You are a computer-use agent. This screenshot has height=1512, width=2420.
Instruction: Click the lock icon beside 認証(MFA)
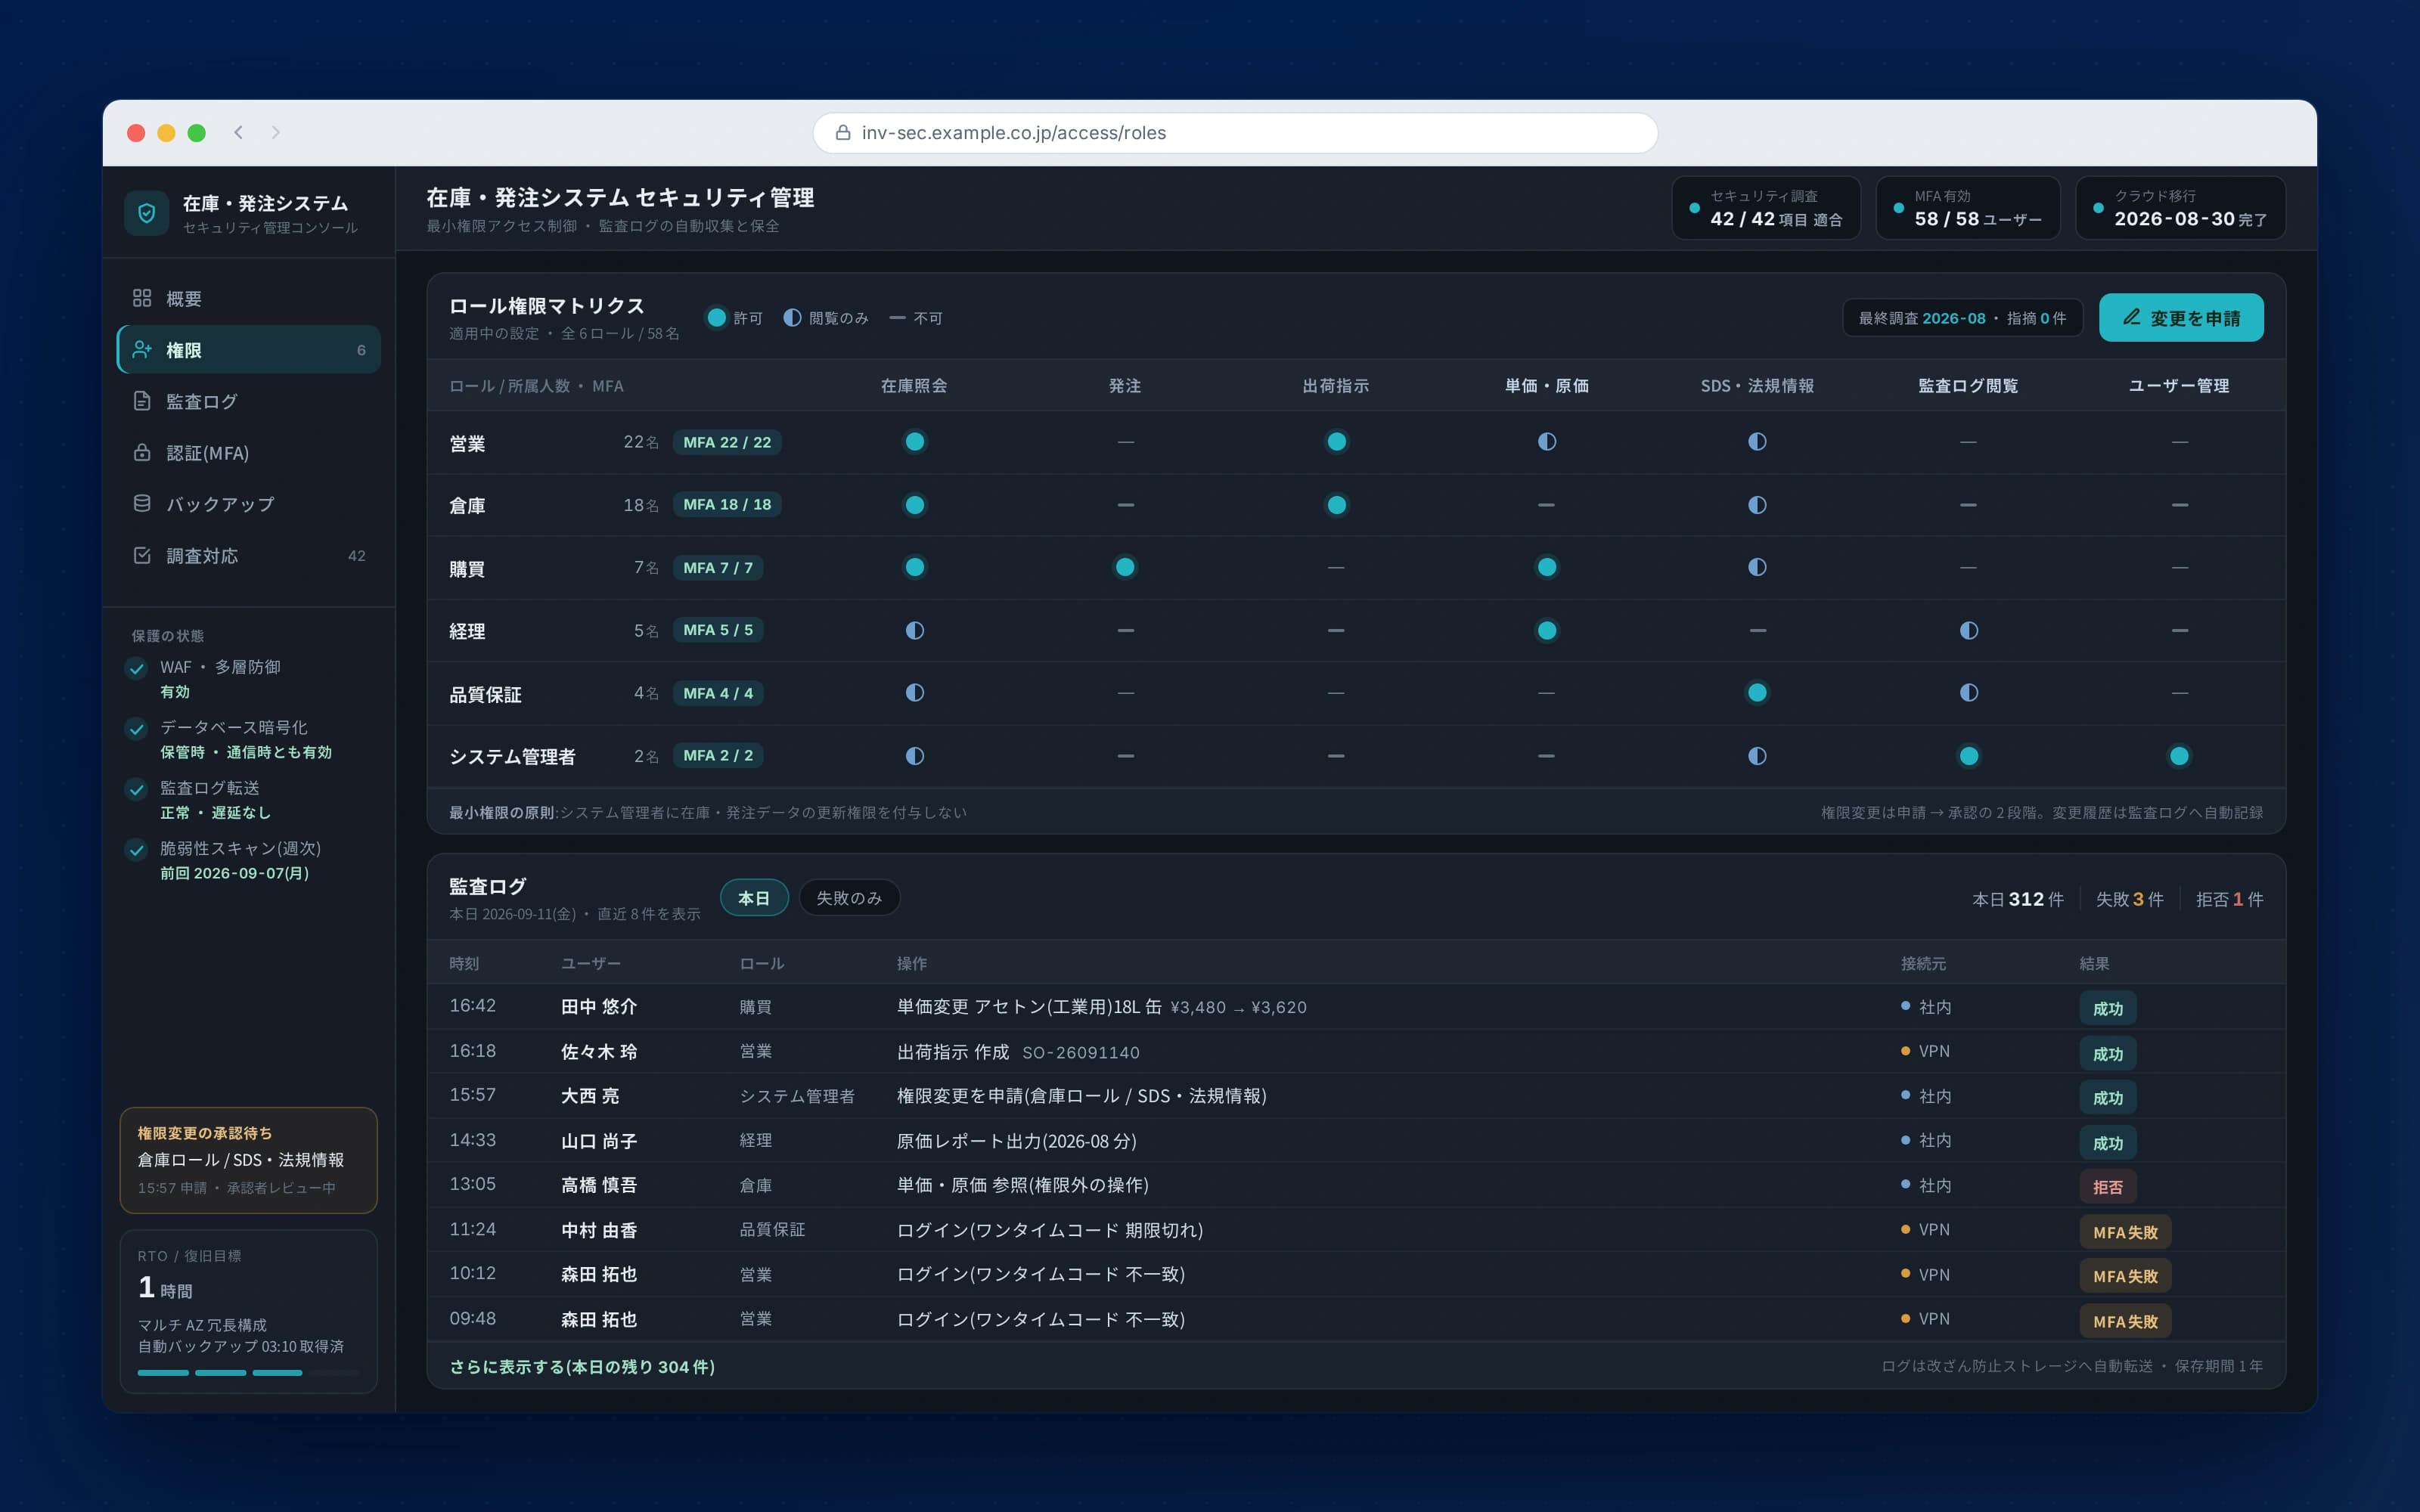(x=142, y=452)
